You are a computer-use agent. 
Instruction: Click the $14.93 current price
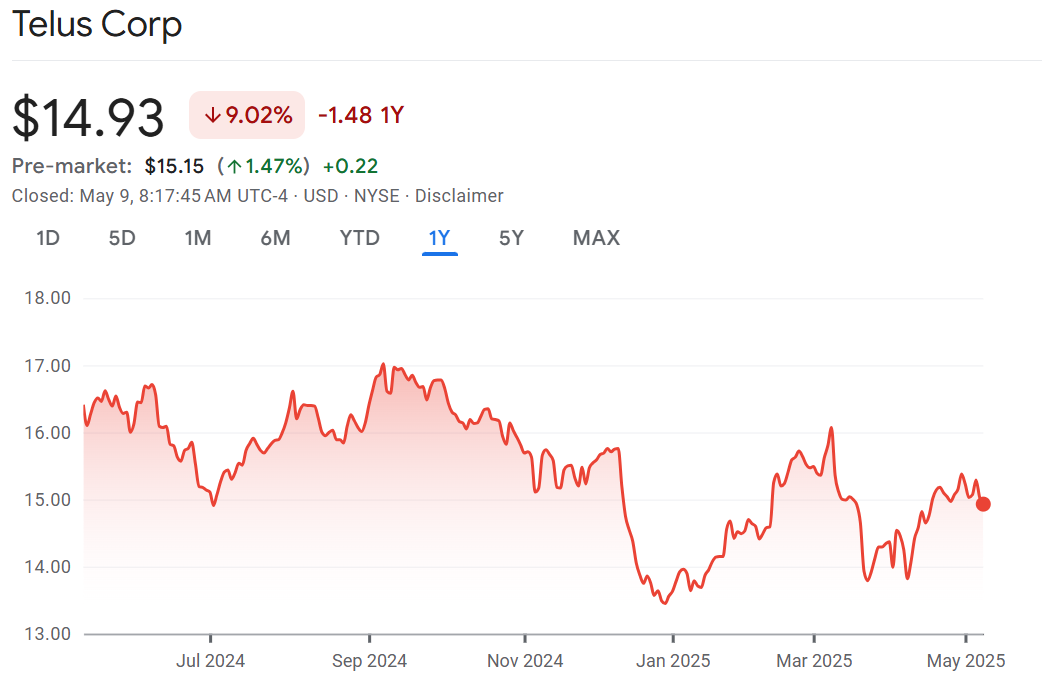[89, 118]
